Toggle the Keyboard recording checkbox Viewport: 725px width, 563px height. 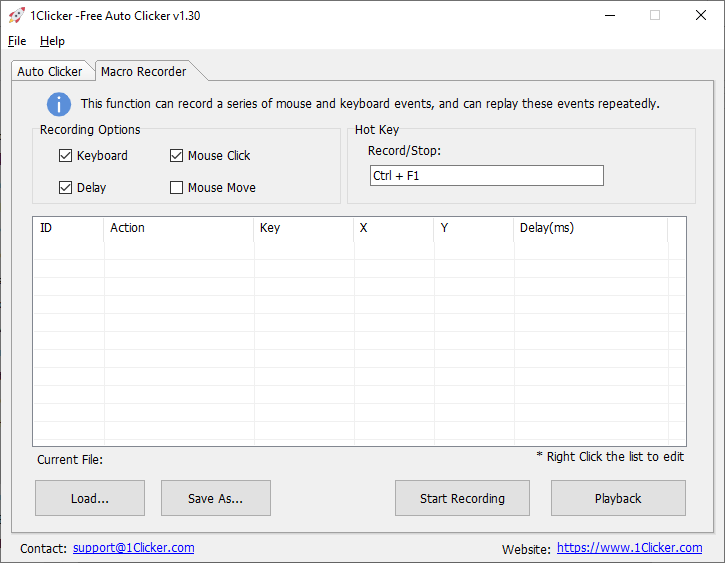point(66,156)
